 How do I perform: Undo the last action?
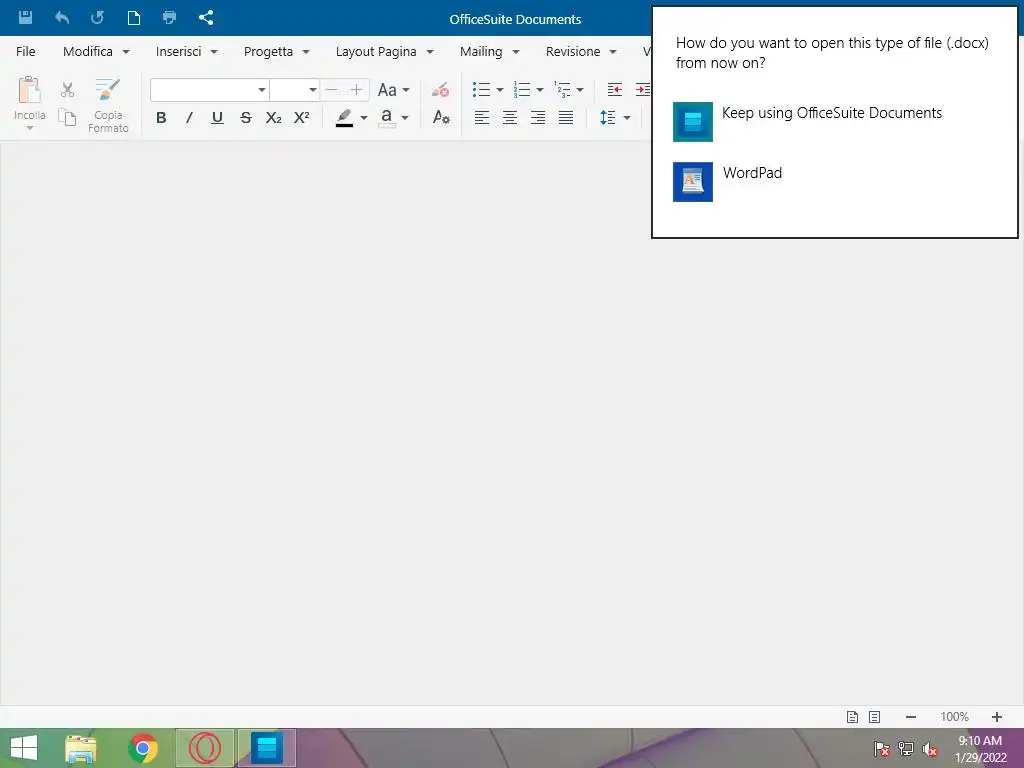(x=62, y=18)
